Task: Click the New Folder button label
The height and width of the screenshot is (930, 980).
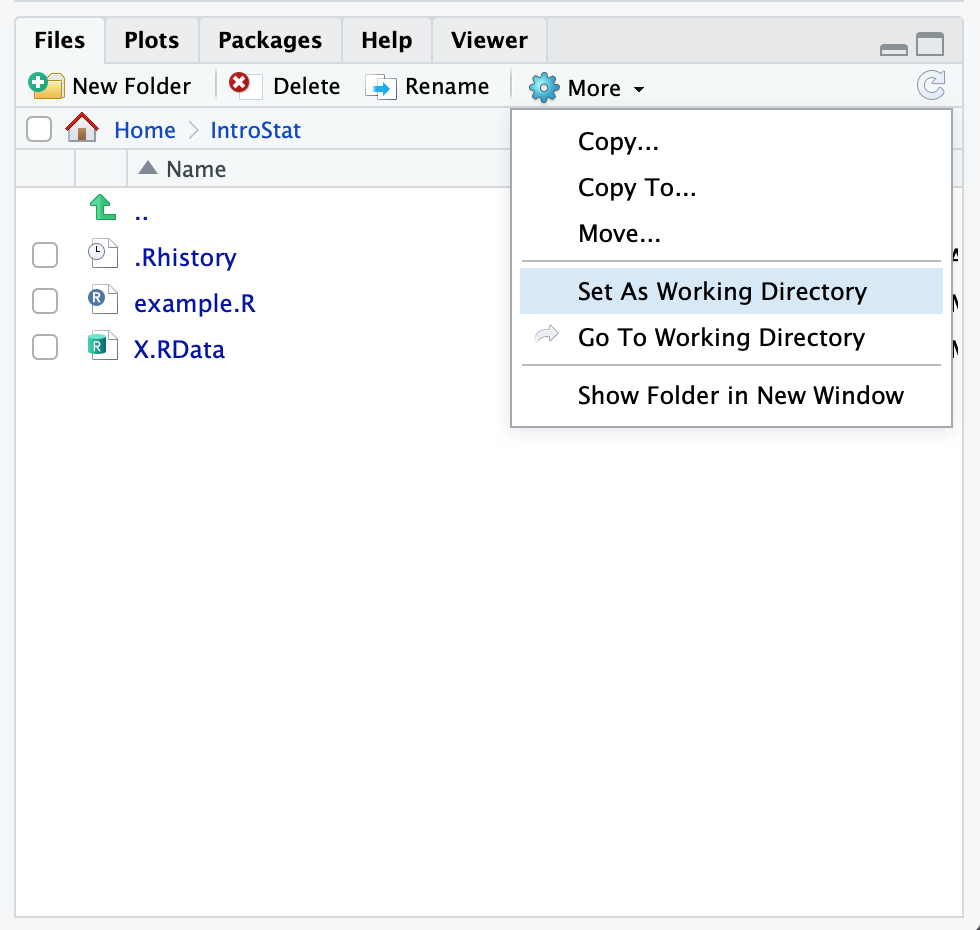Action: [x=132, y=86]
